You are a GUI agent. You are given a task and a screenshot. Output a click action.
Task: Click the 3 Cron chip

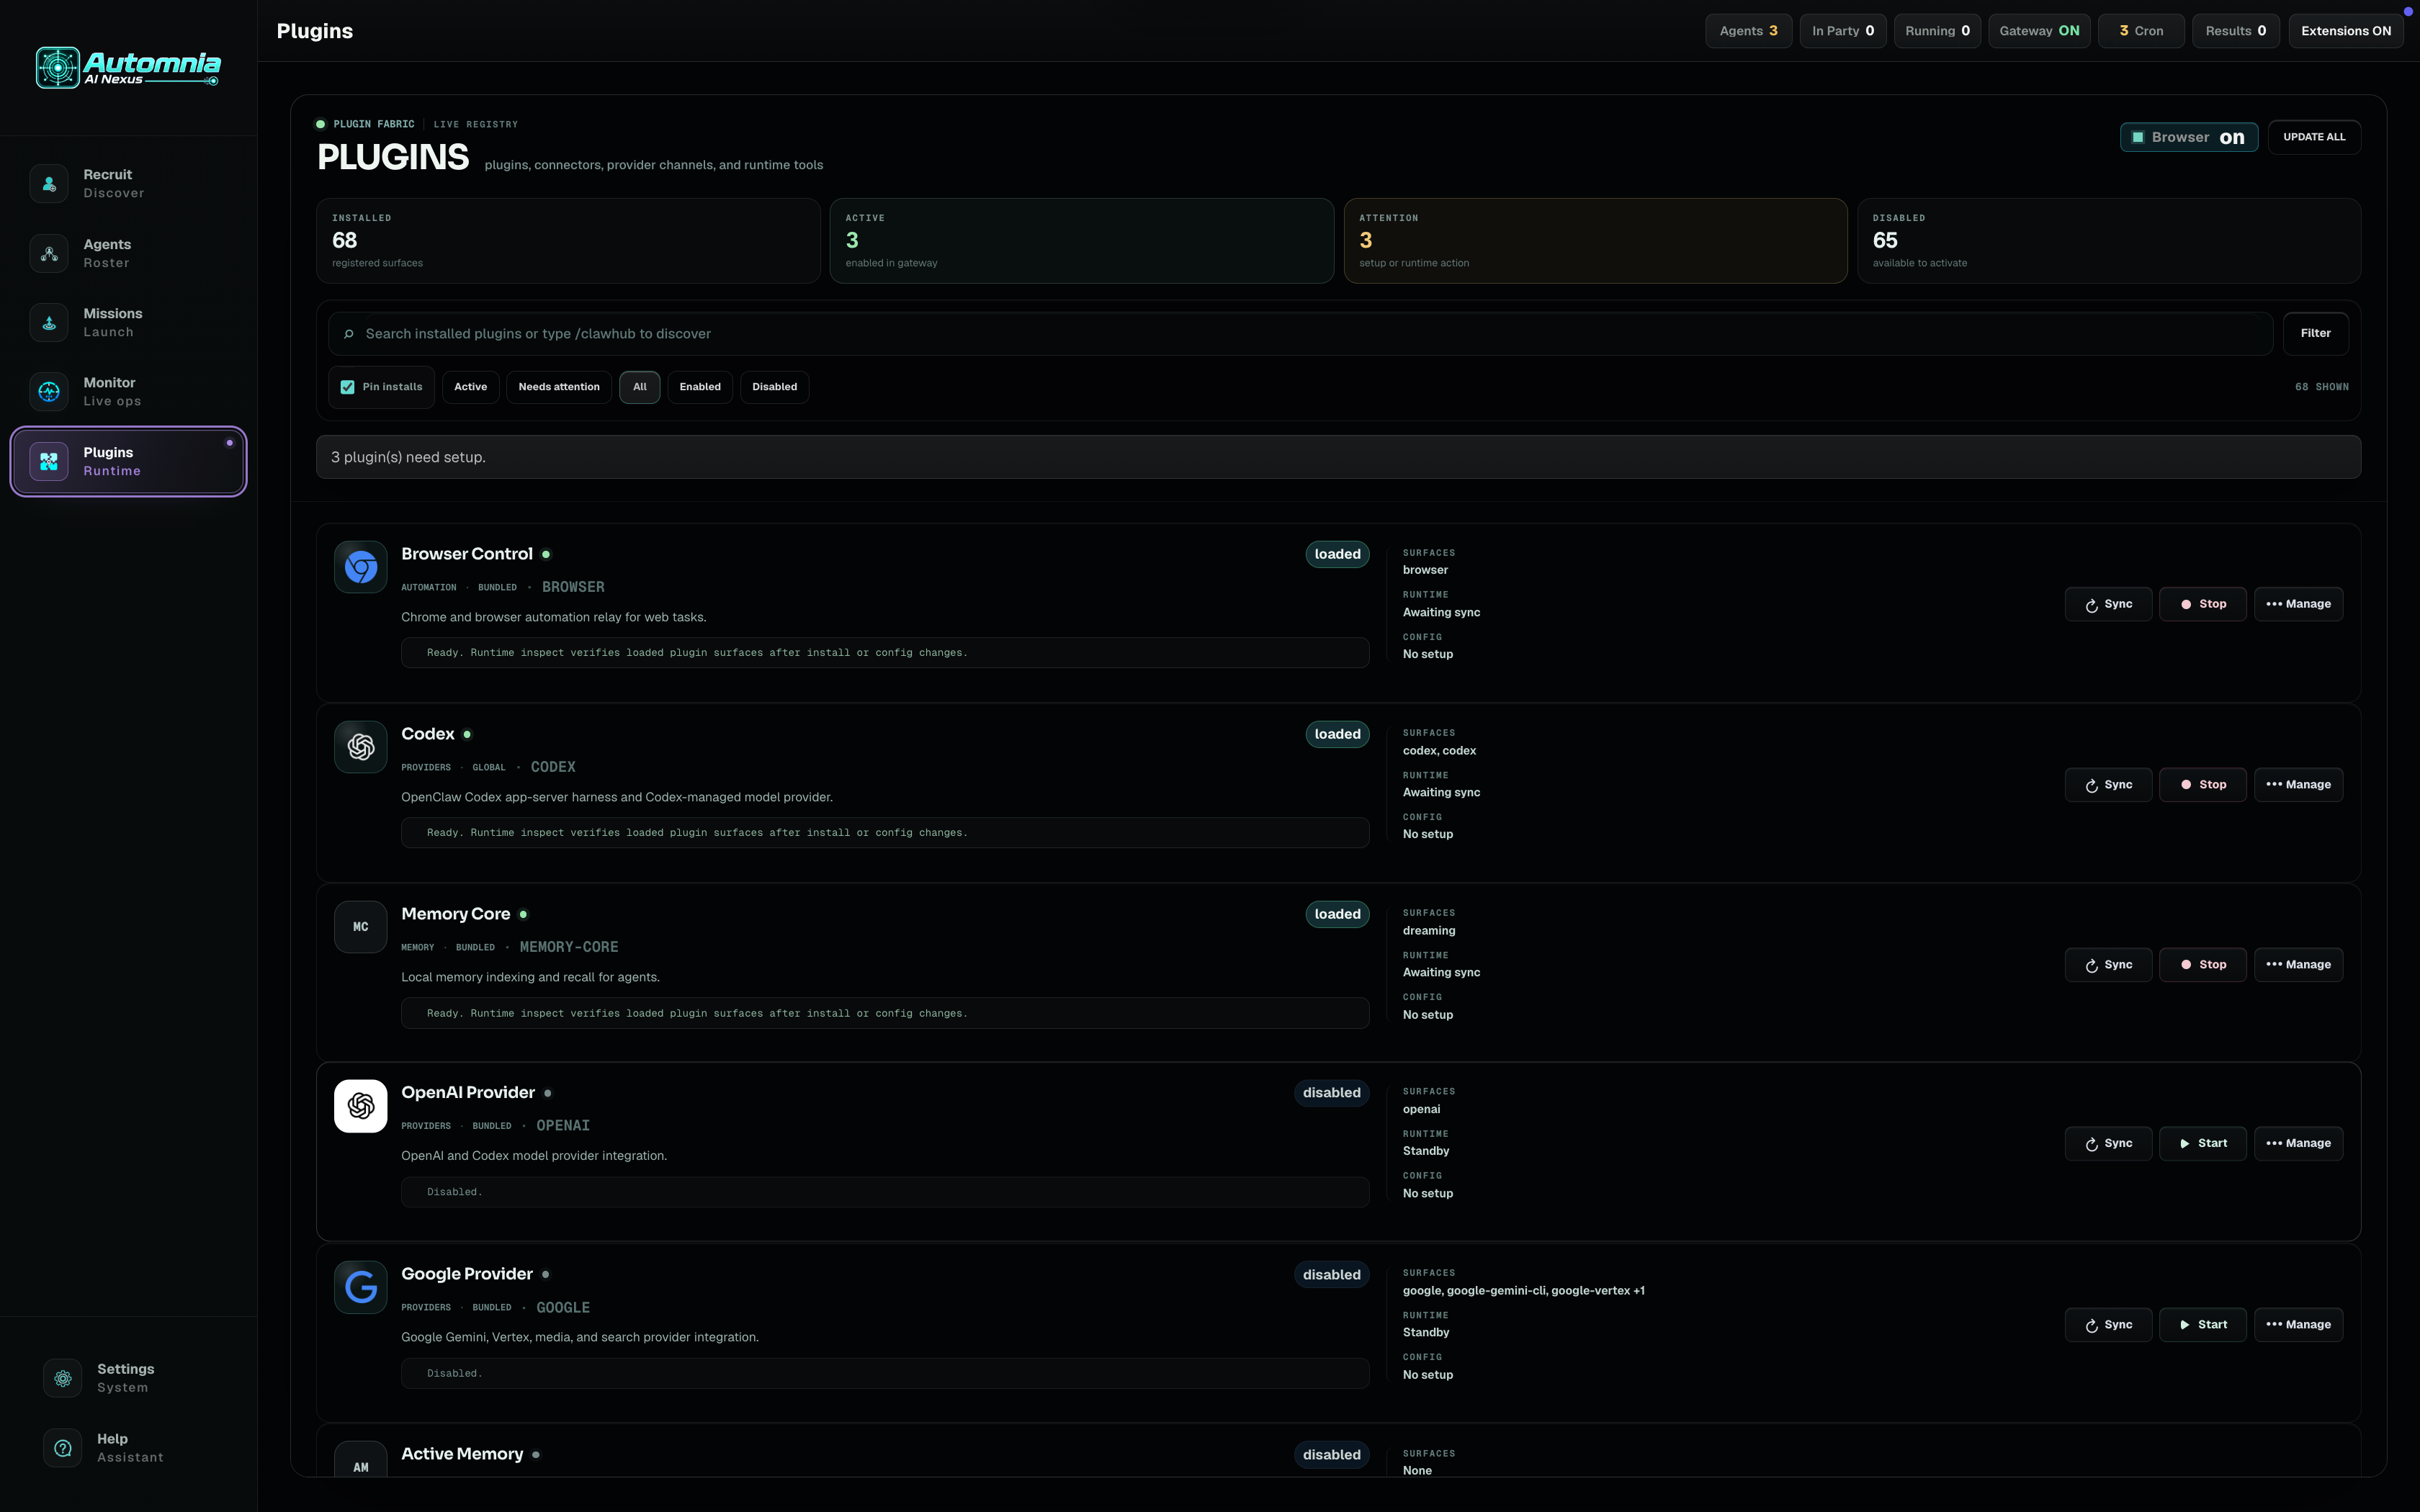coord(2141,31)
